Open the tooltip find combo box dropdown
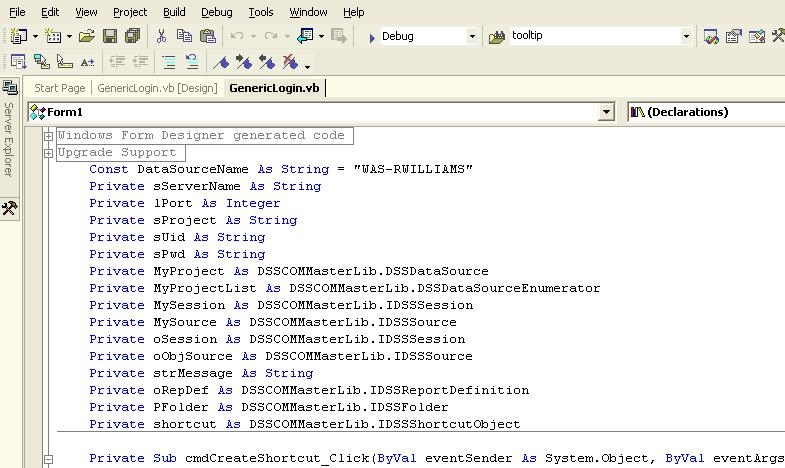 [x=686, y=37]
